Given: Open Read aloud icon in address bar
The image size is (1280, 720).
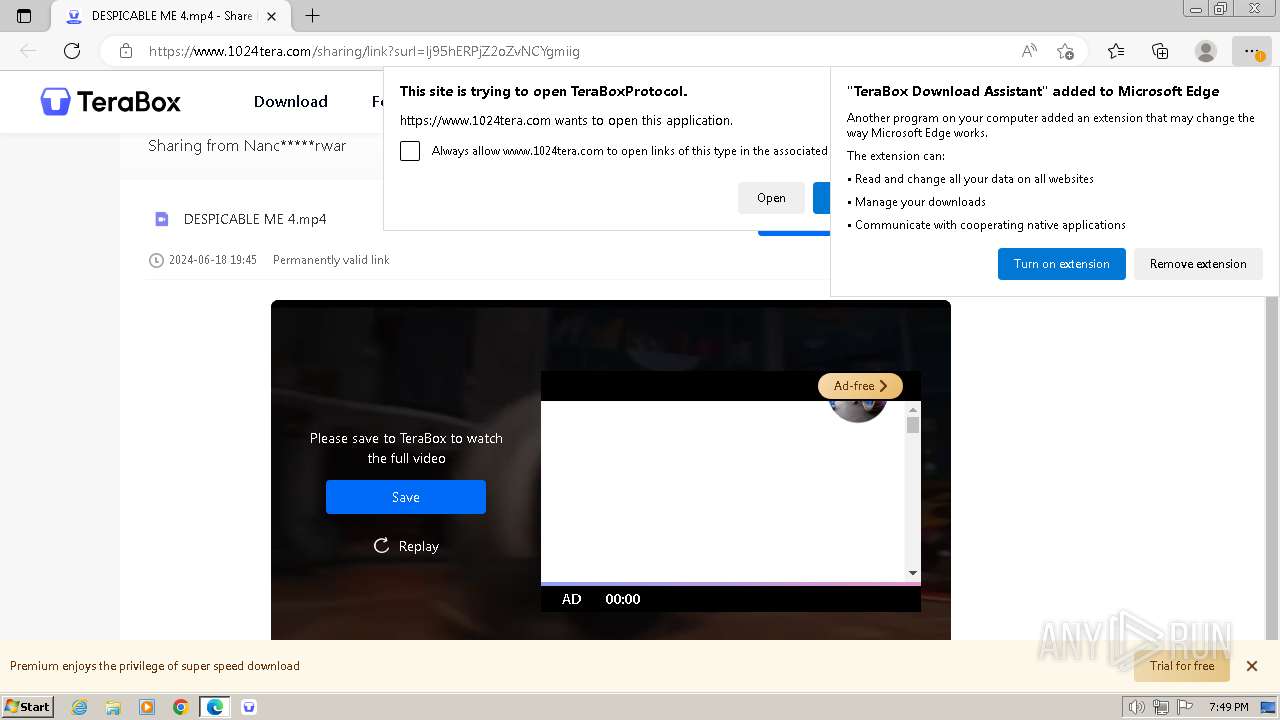Looking at the screenshot, I should click(x=1029, y=51).
